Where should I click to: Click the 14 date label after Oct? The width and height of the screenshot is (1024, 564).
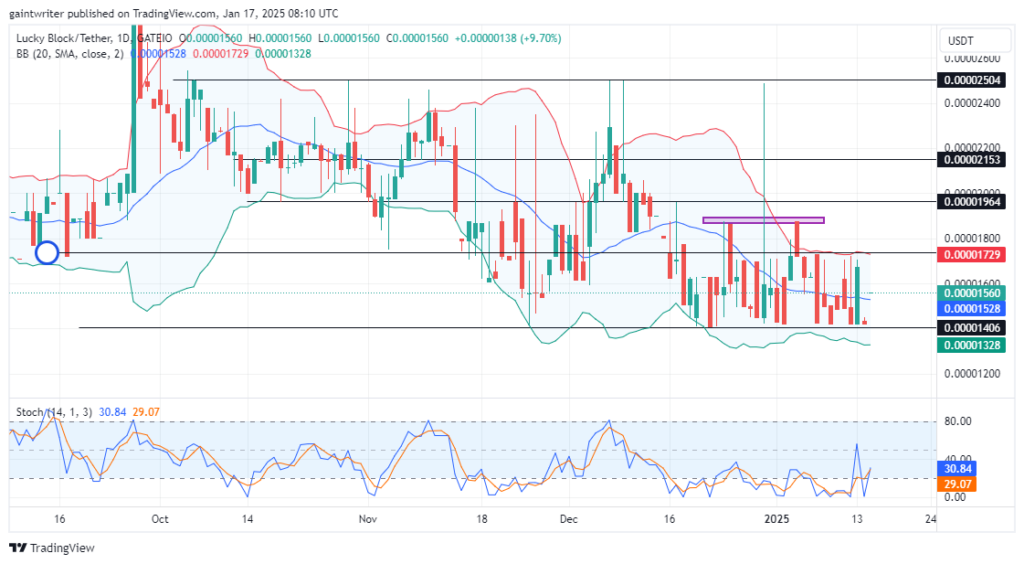click(x=248, y=519)
